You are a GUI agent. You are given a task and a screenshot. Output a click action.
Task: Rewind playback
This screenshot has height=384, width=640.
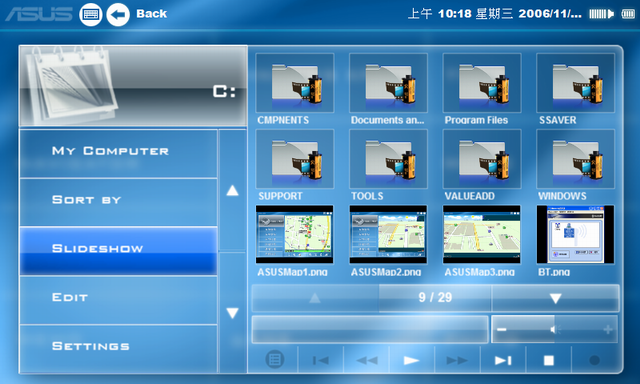(367, 360)
